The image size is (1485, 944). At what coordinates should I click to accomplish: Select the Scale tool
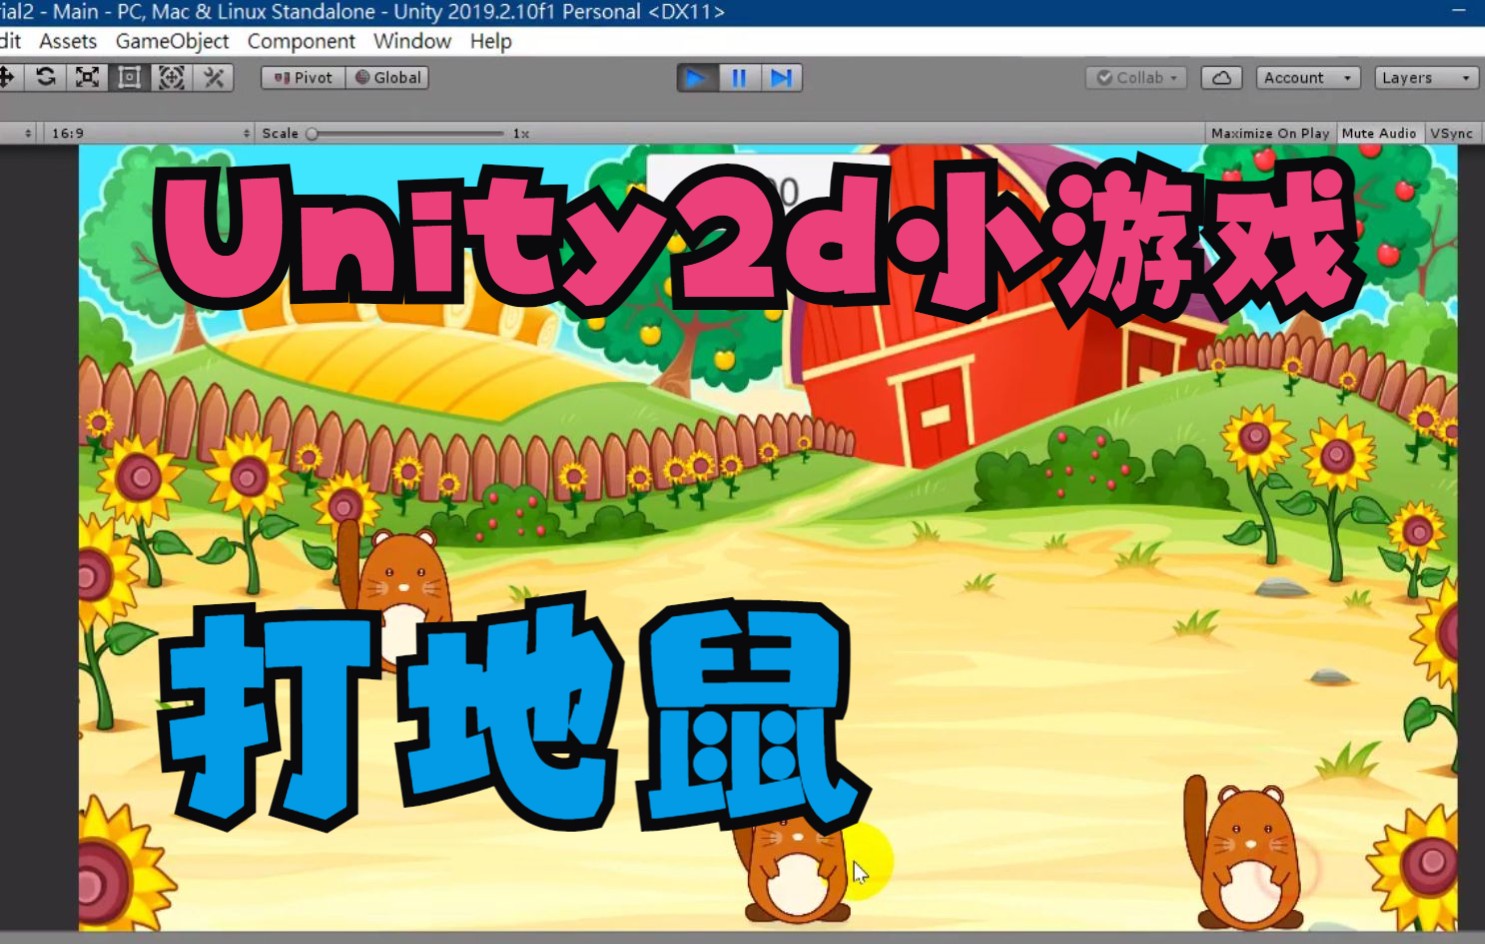88,77
